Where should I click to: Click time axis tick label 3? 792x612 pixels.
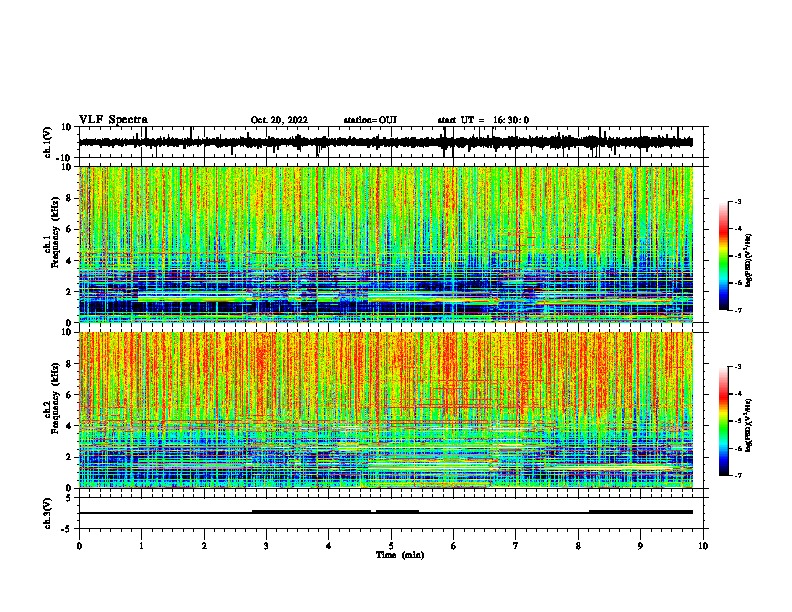tap(266, 546)
